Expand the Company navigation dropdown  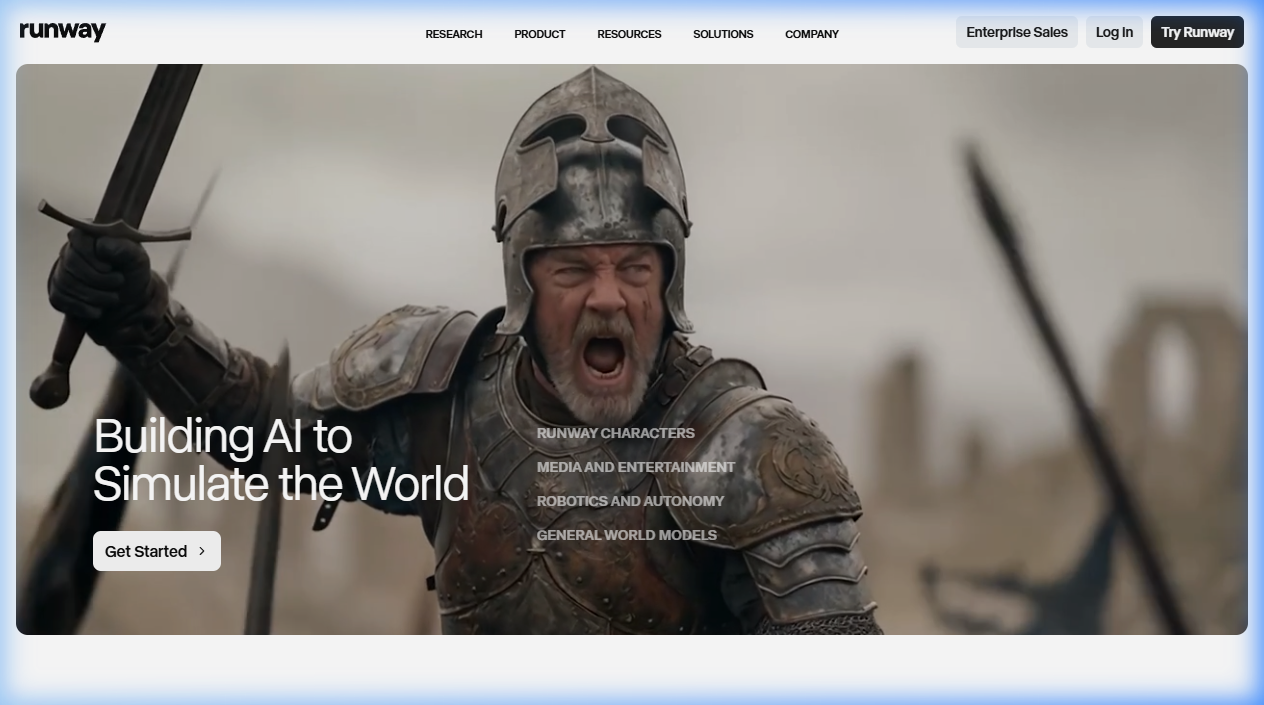pyautogui.click(x=811, y=34)
